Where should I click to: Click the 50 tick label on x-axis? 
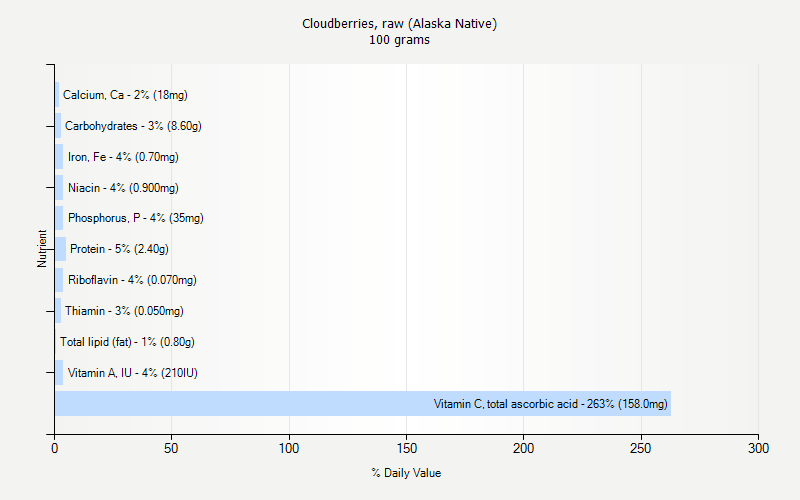click(172, 449)
